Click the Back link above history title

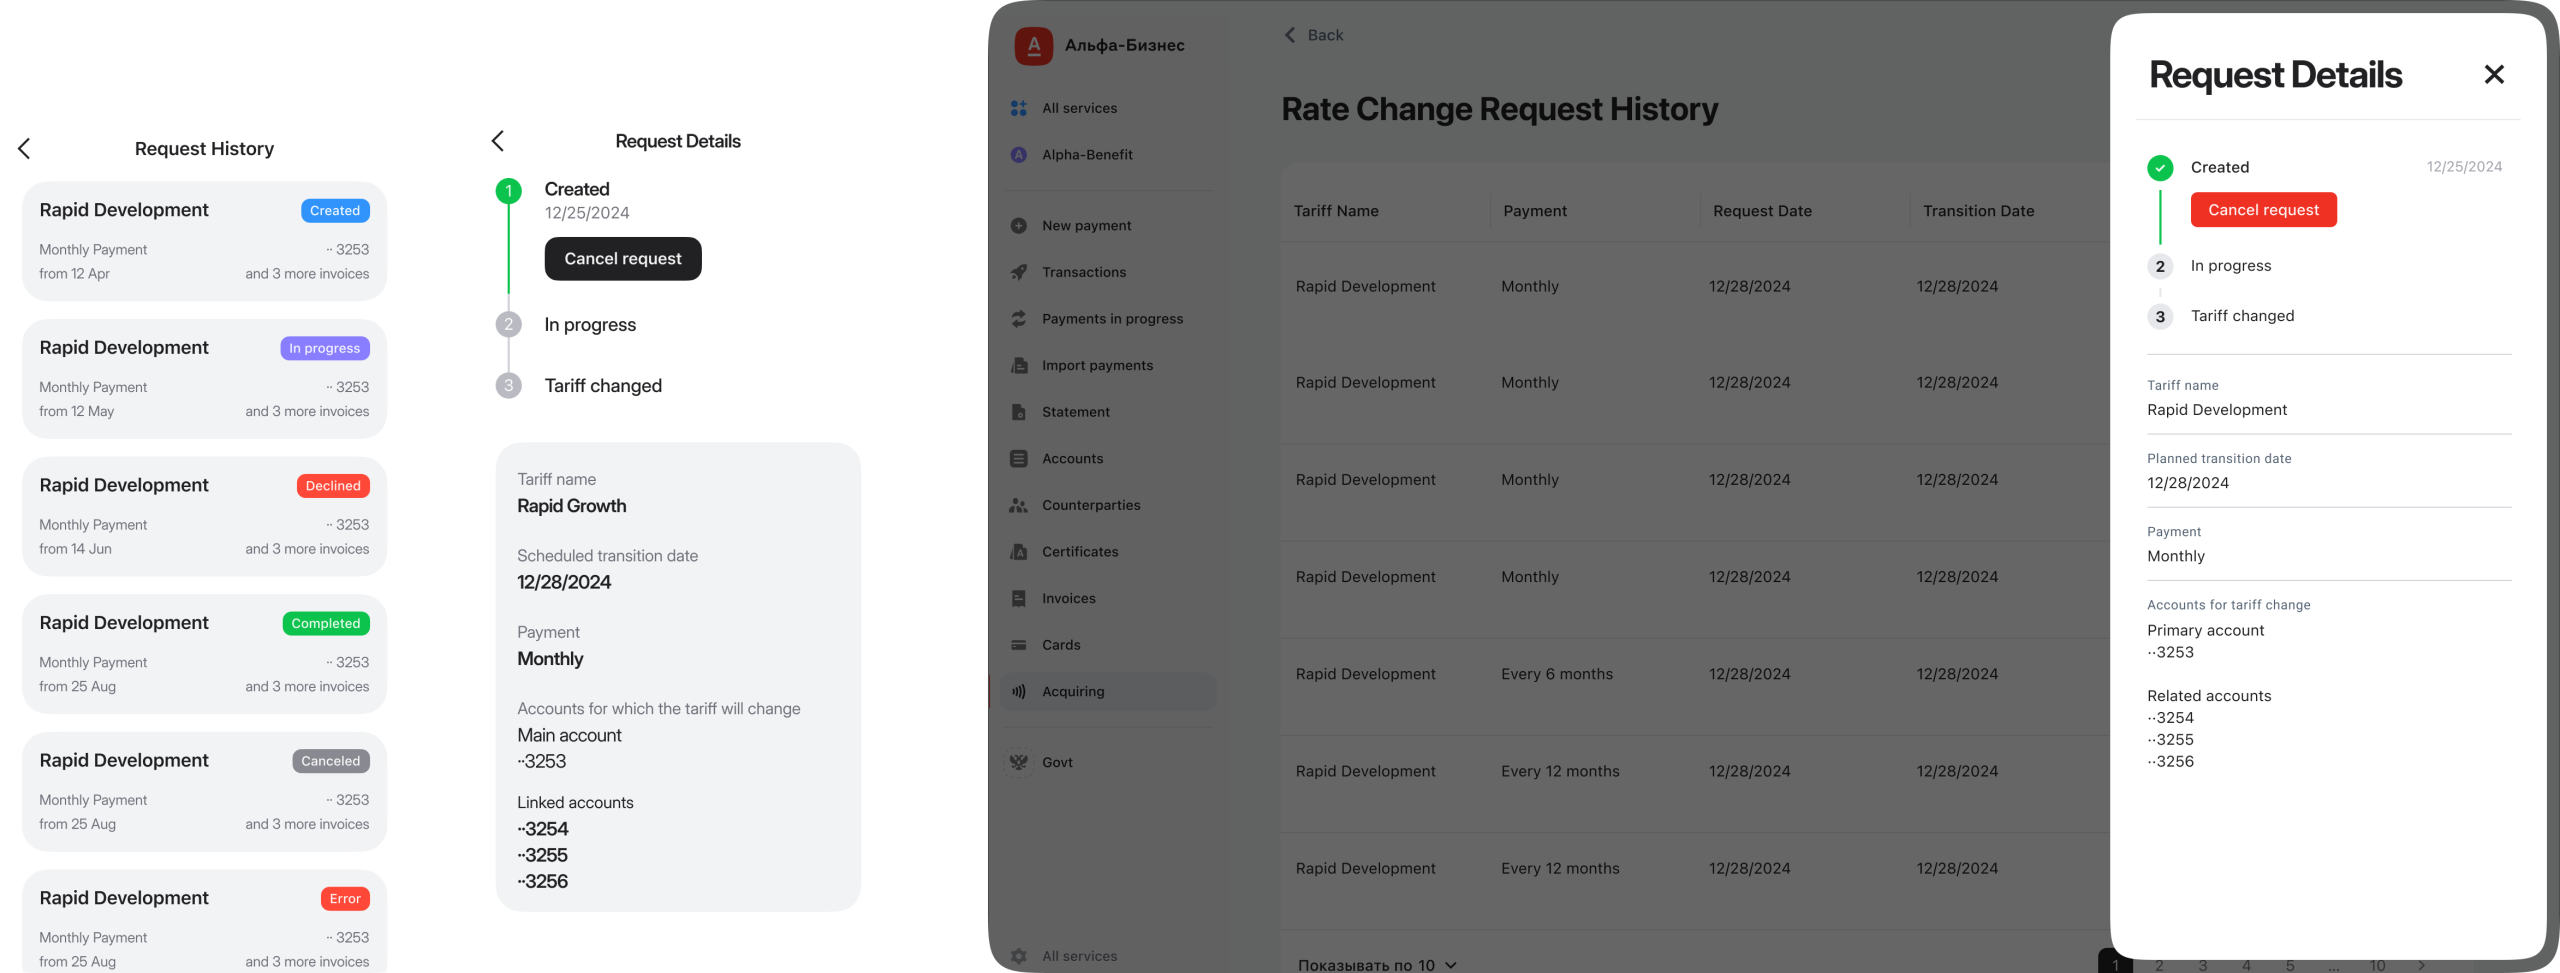1313,35
